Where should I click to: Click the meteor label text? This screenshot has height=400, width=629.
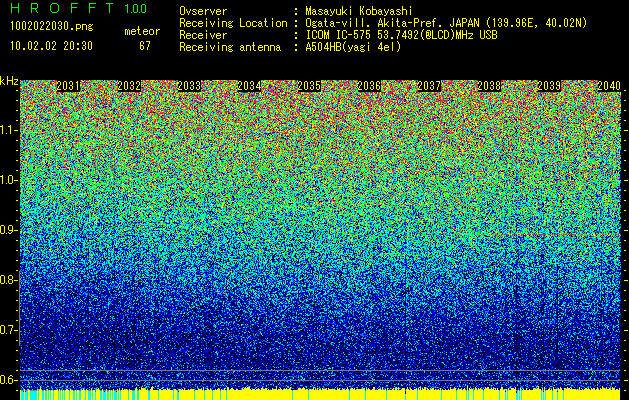tap(142, 31)
